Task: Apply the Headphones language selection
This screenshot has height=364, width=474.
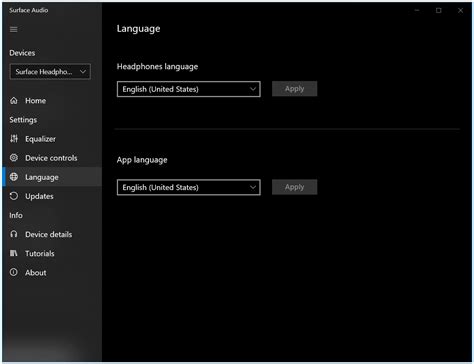Action: pos(295,89)
